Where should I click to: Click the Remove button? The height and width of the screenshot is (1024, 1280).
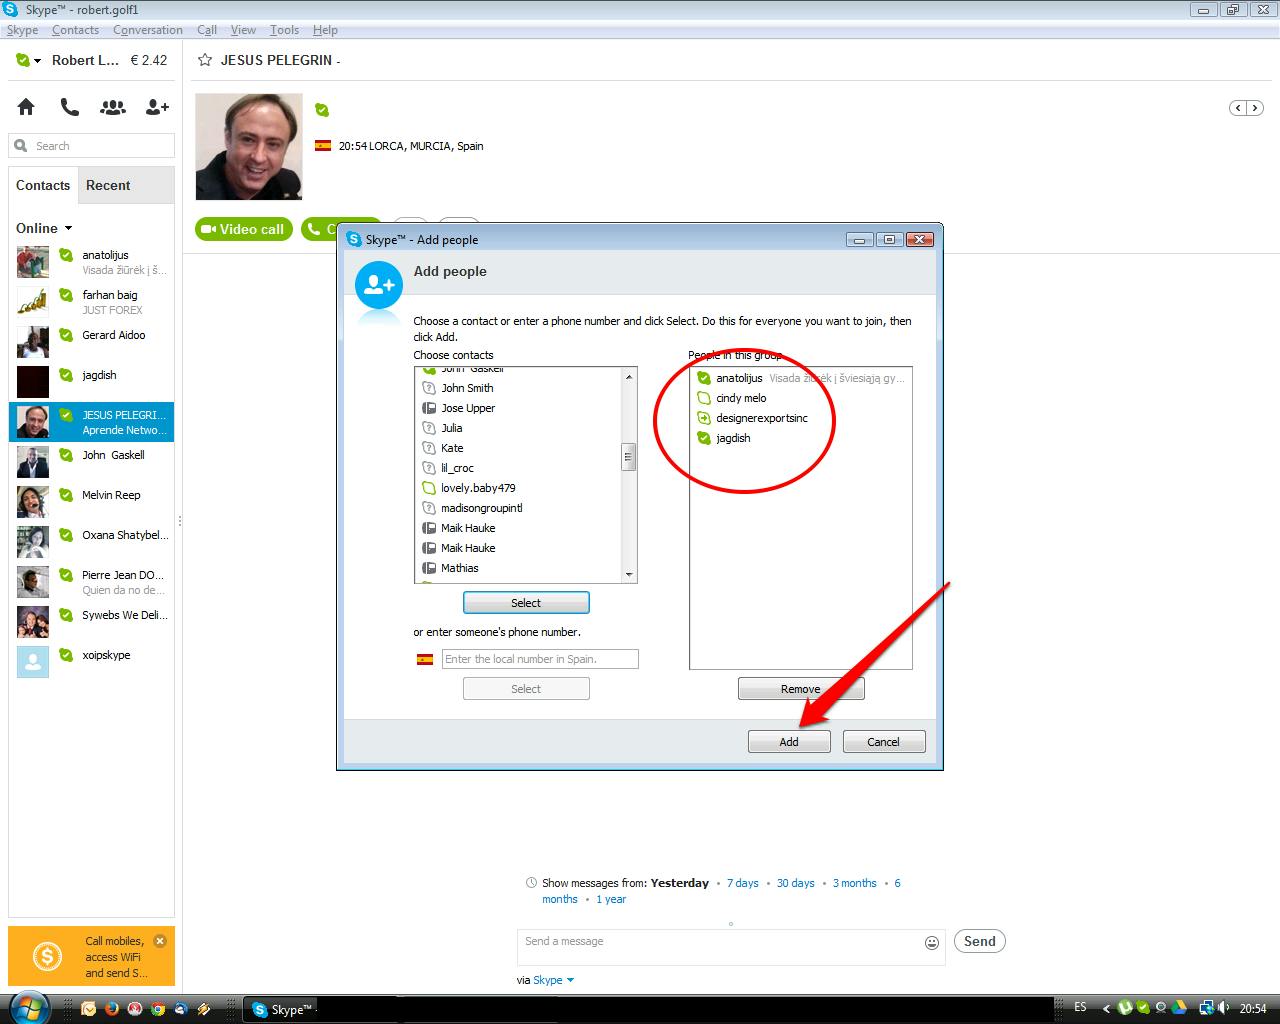801,689
